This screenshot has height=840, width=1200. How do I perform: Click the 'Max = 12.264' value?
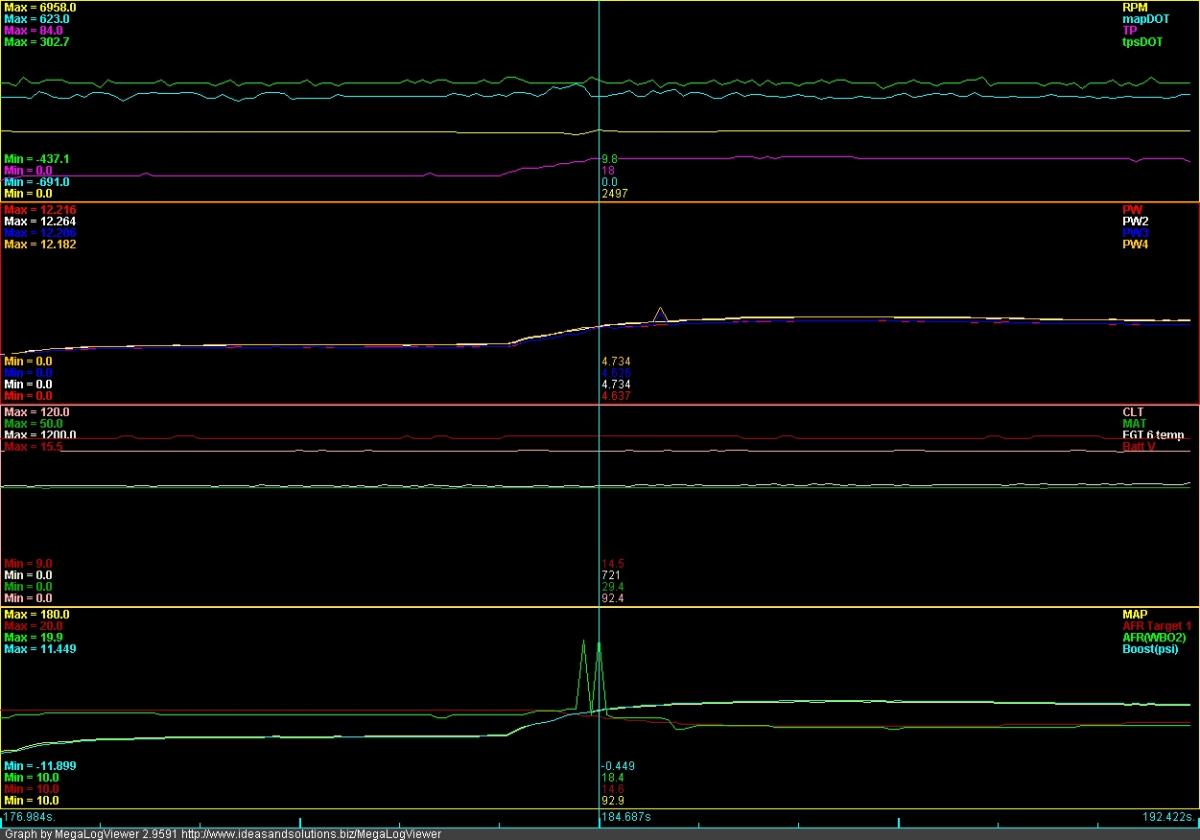coord(40,222)
